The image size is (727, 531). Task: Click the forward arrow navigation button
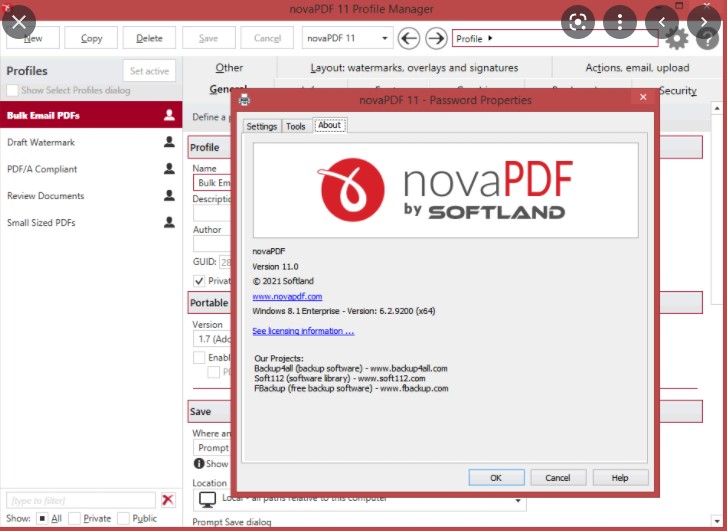[x=436, y=38]
